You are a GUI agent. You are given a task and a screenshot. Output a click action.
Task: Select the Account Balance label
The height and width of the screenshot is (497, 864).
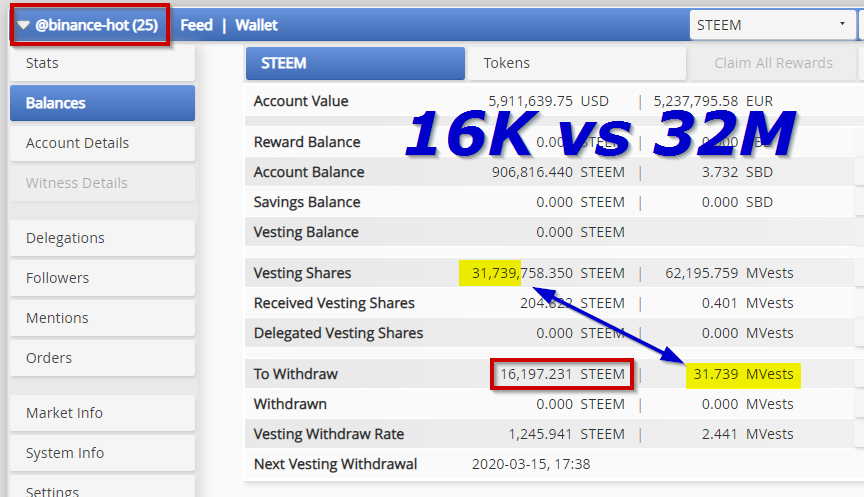(309, 172)
